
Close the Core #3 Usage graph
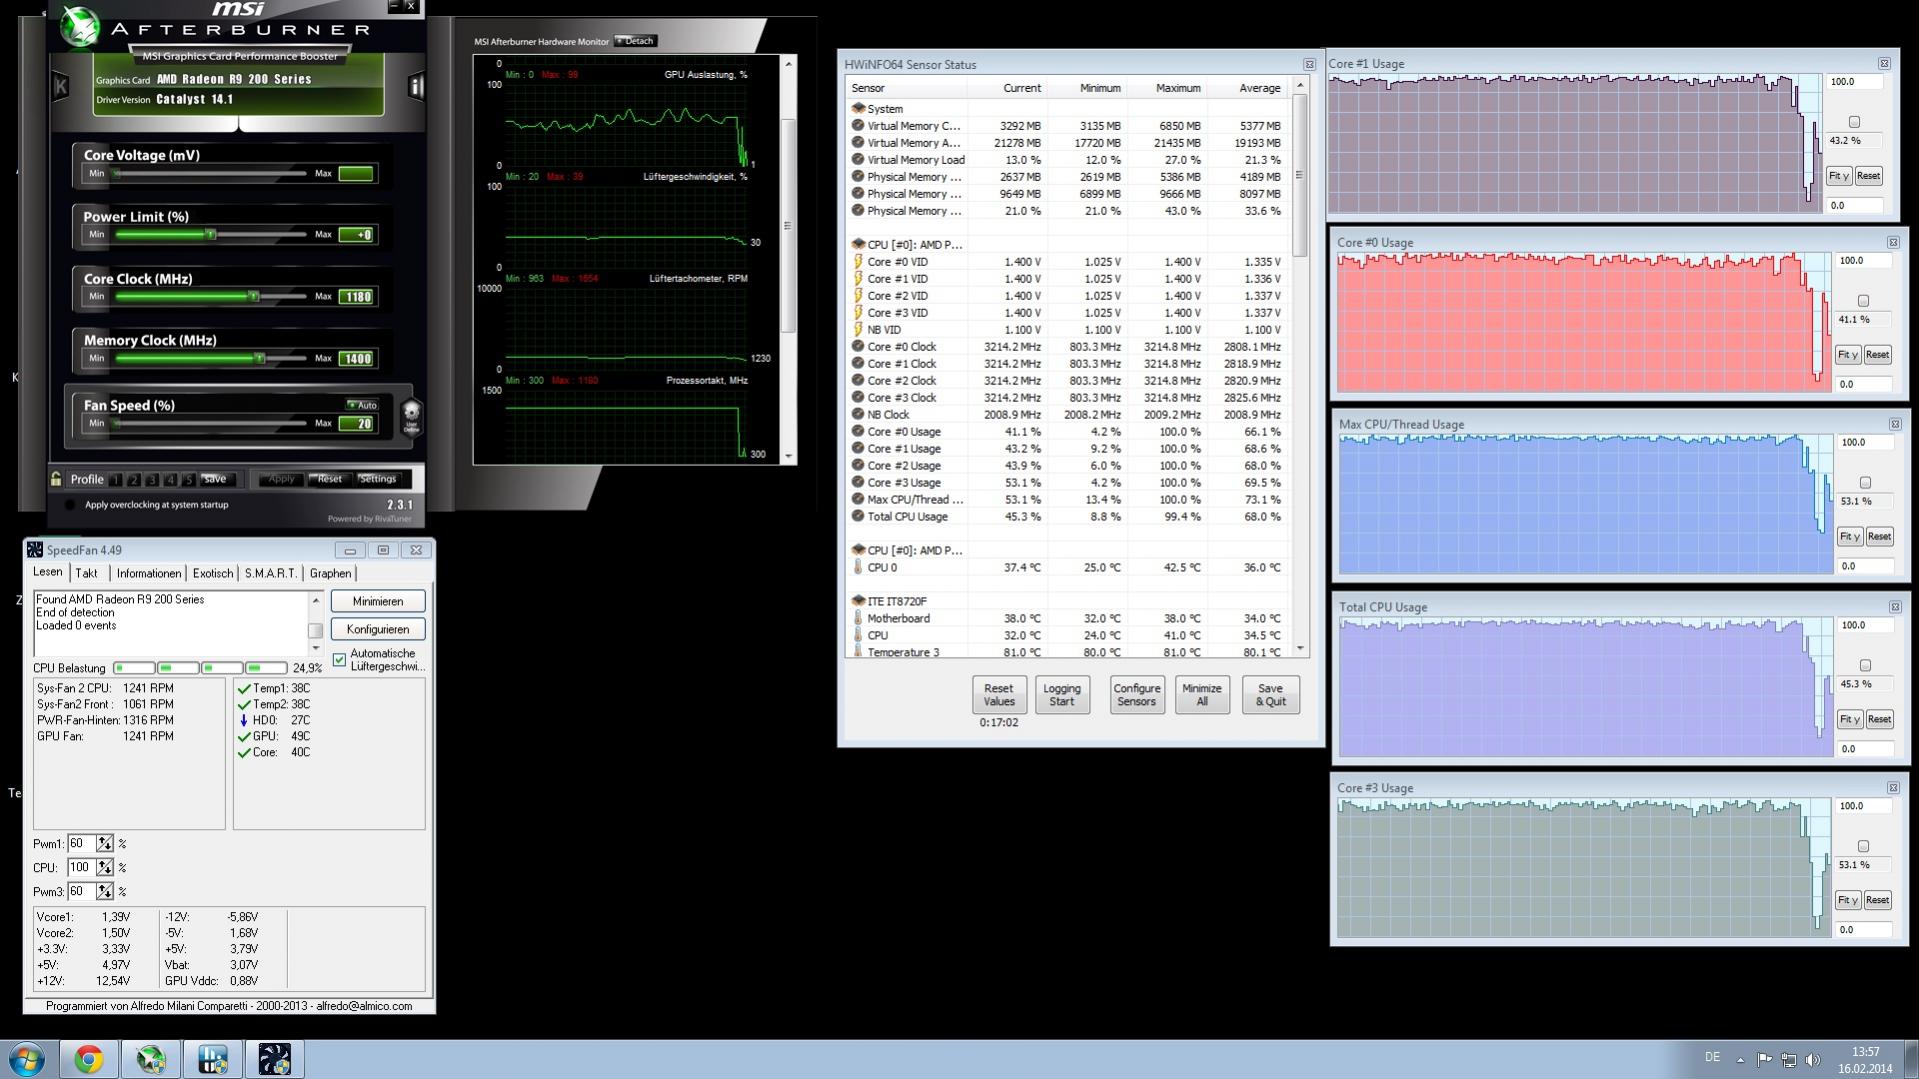(1893, 789)
